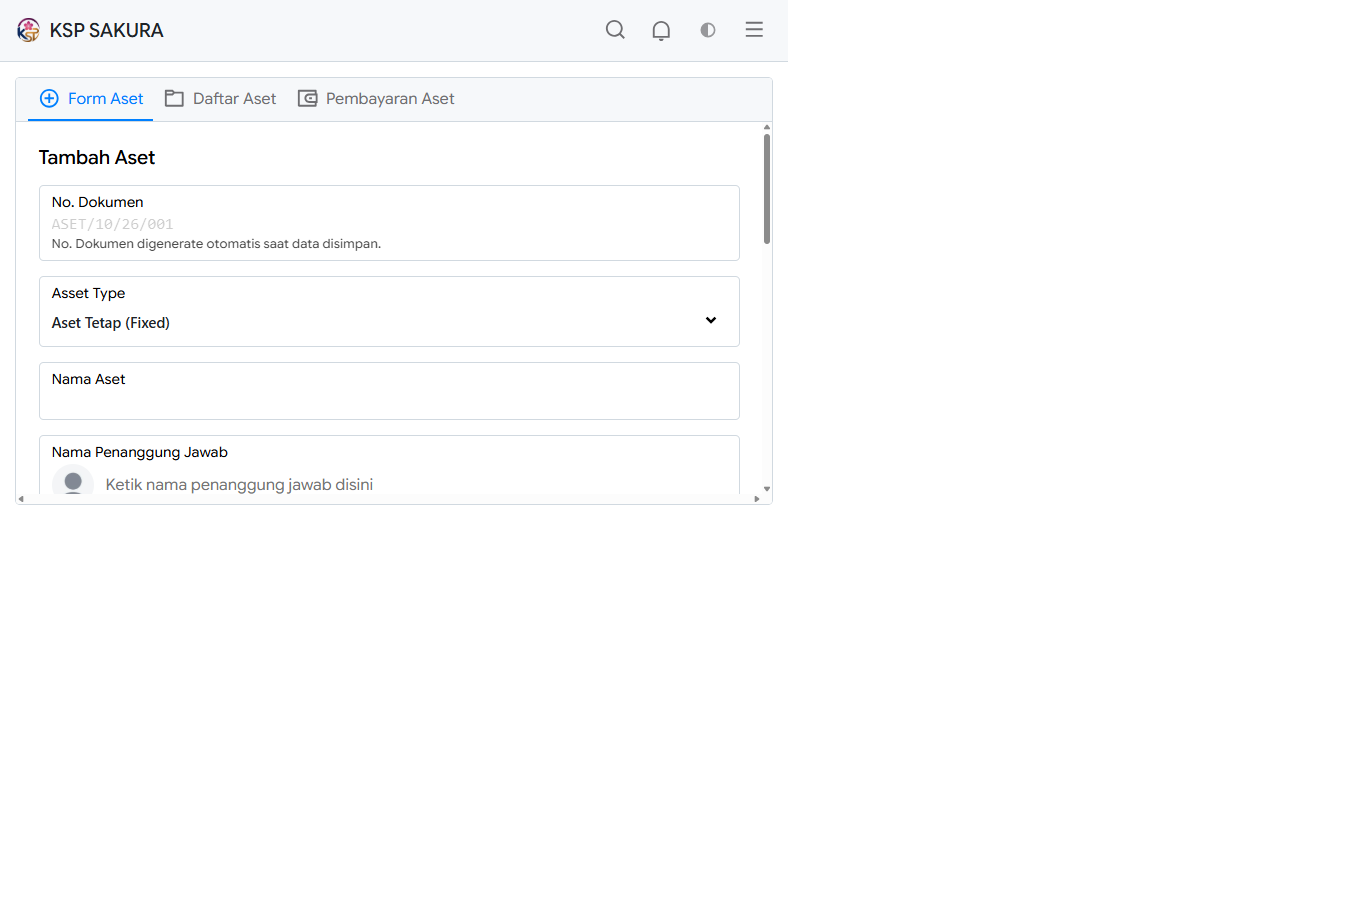Open the hamburger menu icon
This screenshot has height=900, width=1365.
pos(754,30)
